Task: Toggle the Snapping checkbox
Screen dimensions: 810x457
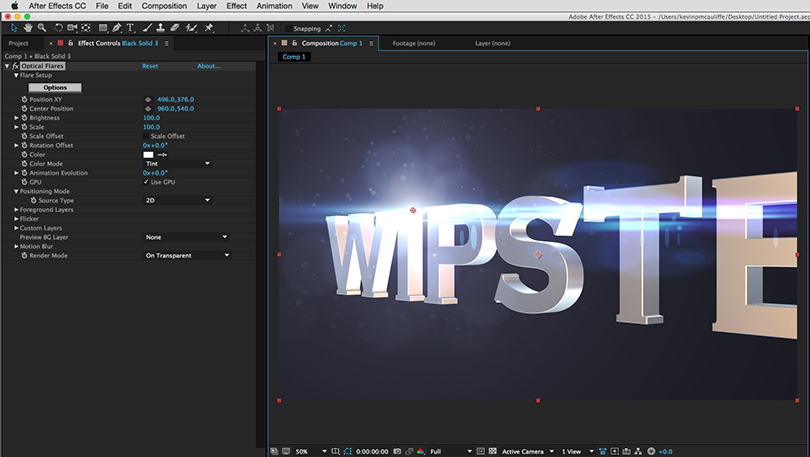Action: (290, 28)
